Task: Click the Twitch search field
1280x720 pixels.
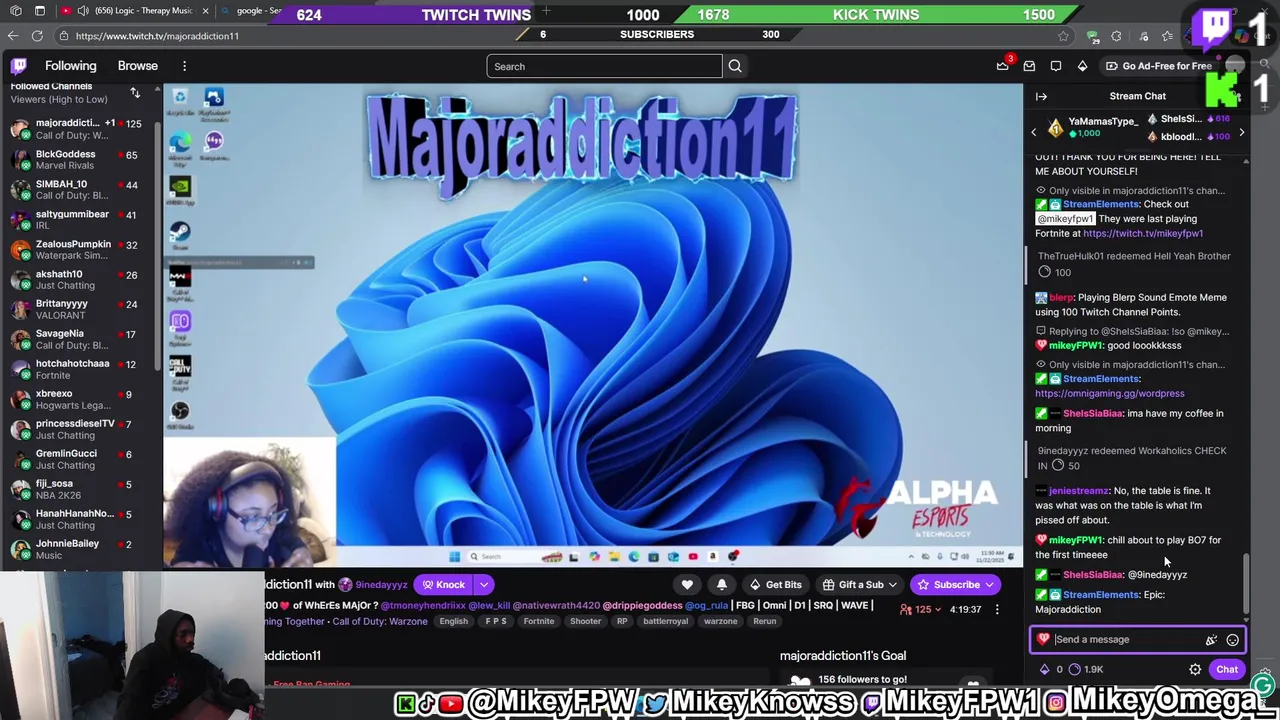Action: 604,66
